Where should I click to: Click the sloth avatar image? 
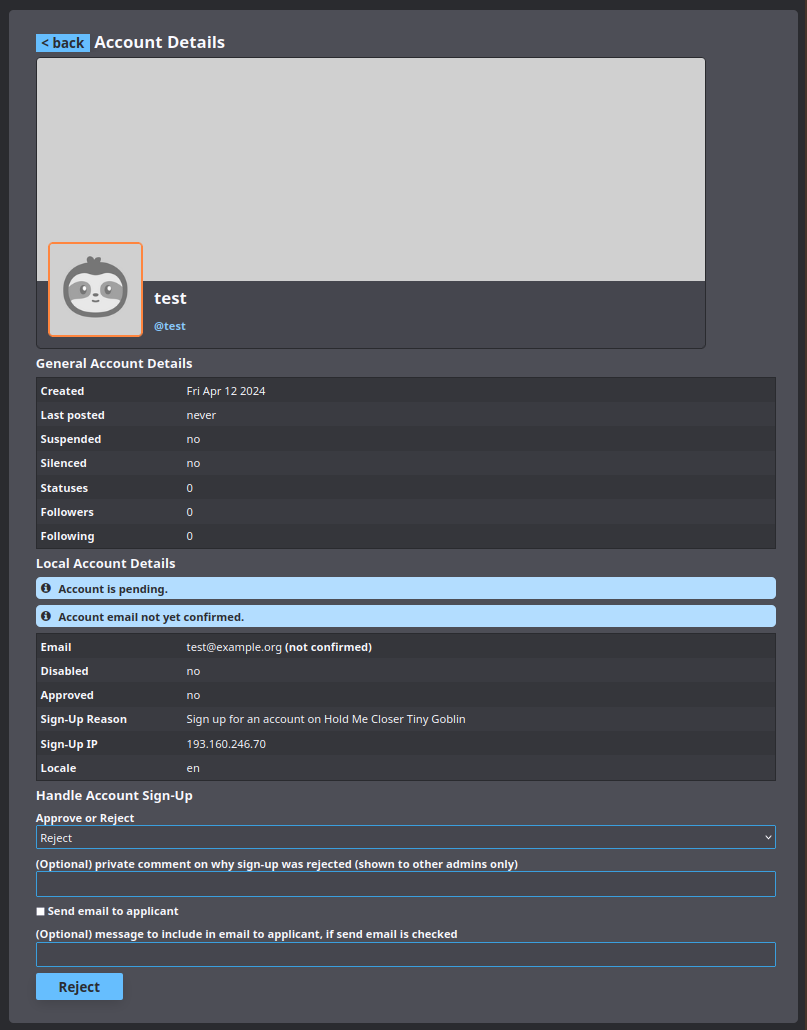coord(95,288)
